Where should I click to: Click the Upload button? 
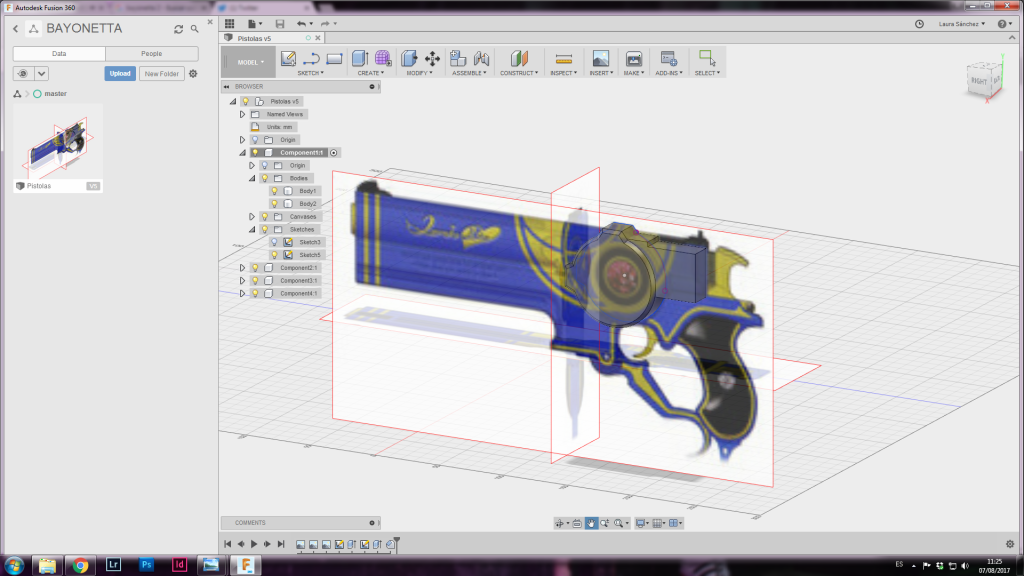coord(120,73)
